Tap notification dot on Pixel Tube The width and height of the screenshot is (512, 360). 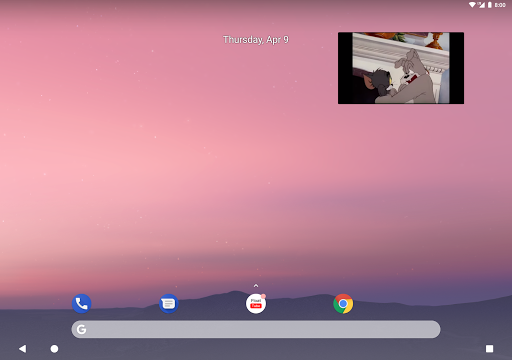263,296
